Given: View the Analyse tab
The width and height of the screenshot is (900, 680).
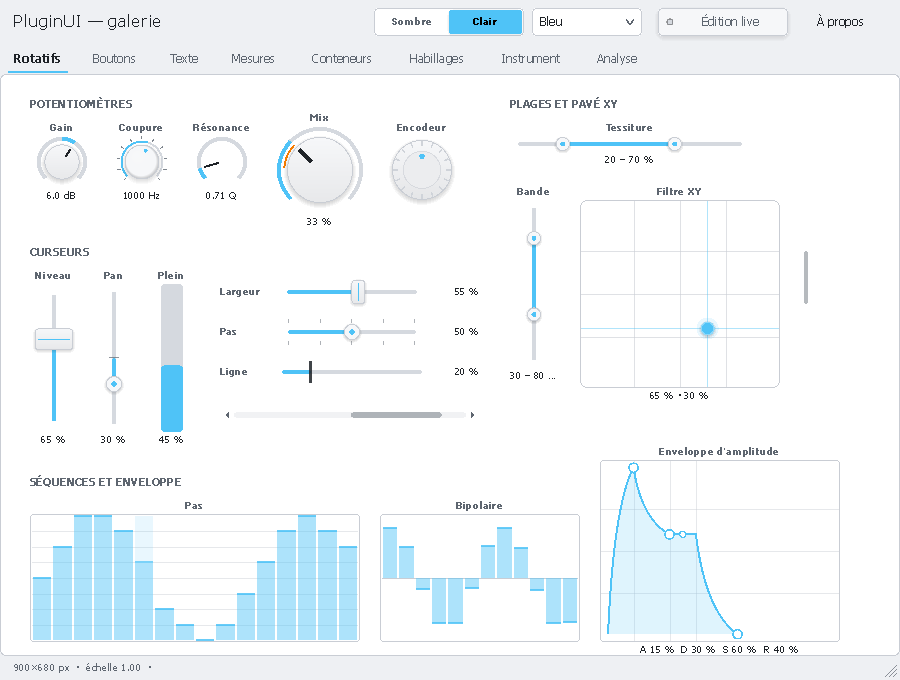Looking at the screenshot, I should coord(617,59).
